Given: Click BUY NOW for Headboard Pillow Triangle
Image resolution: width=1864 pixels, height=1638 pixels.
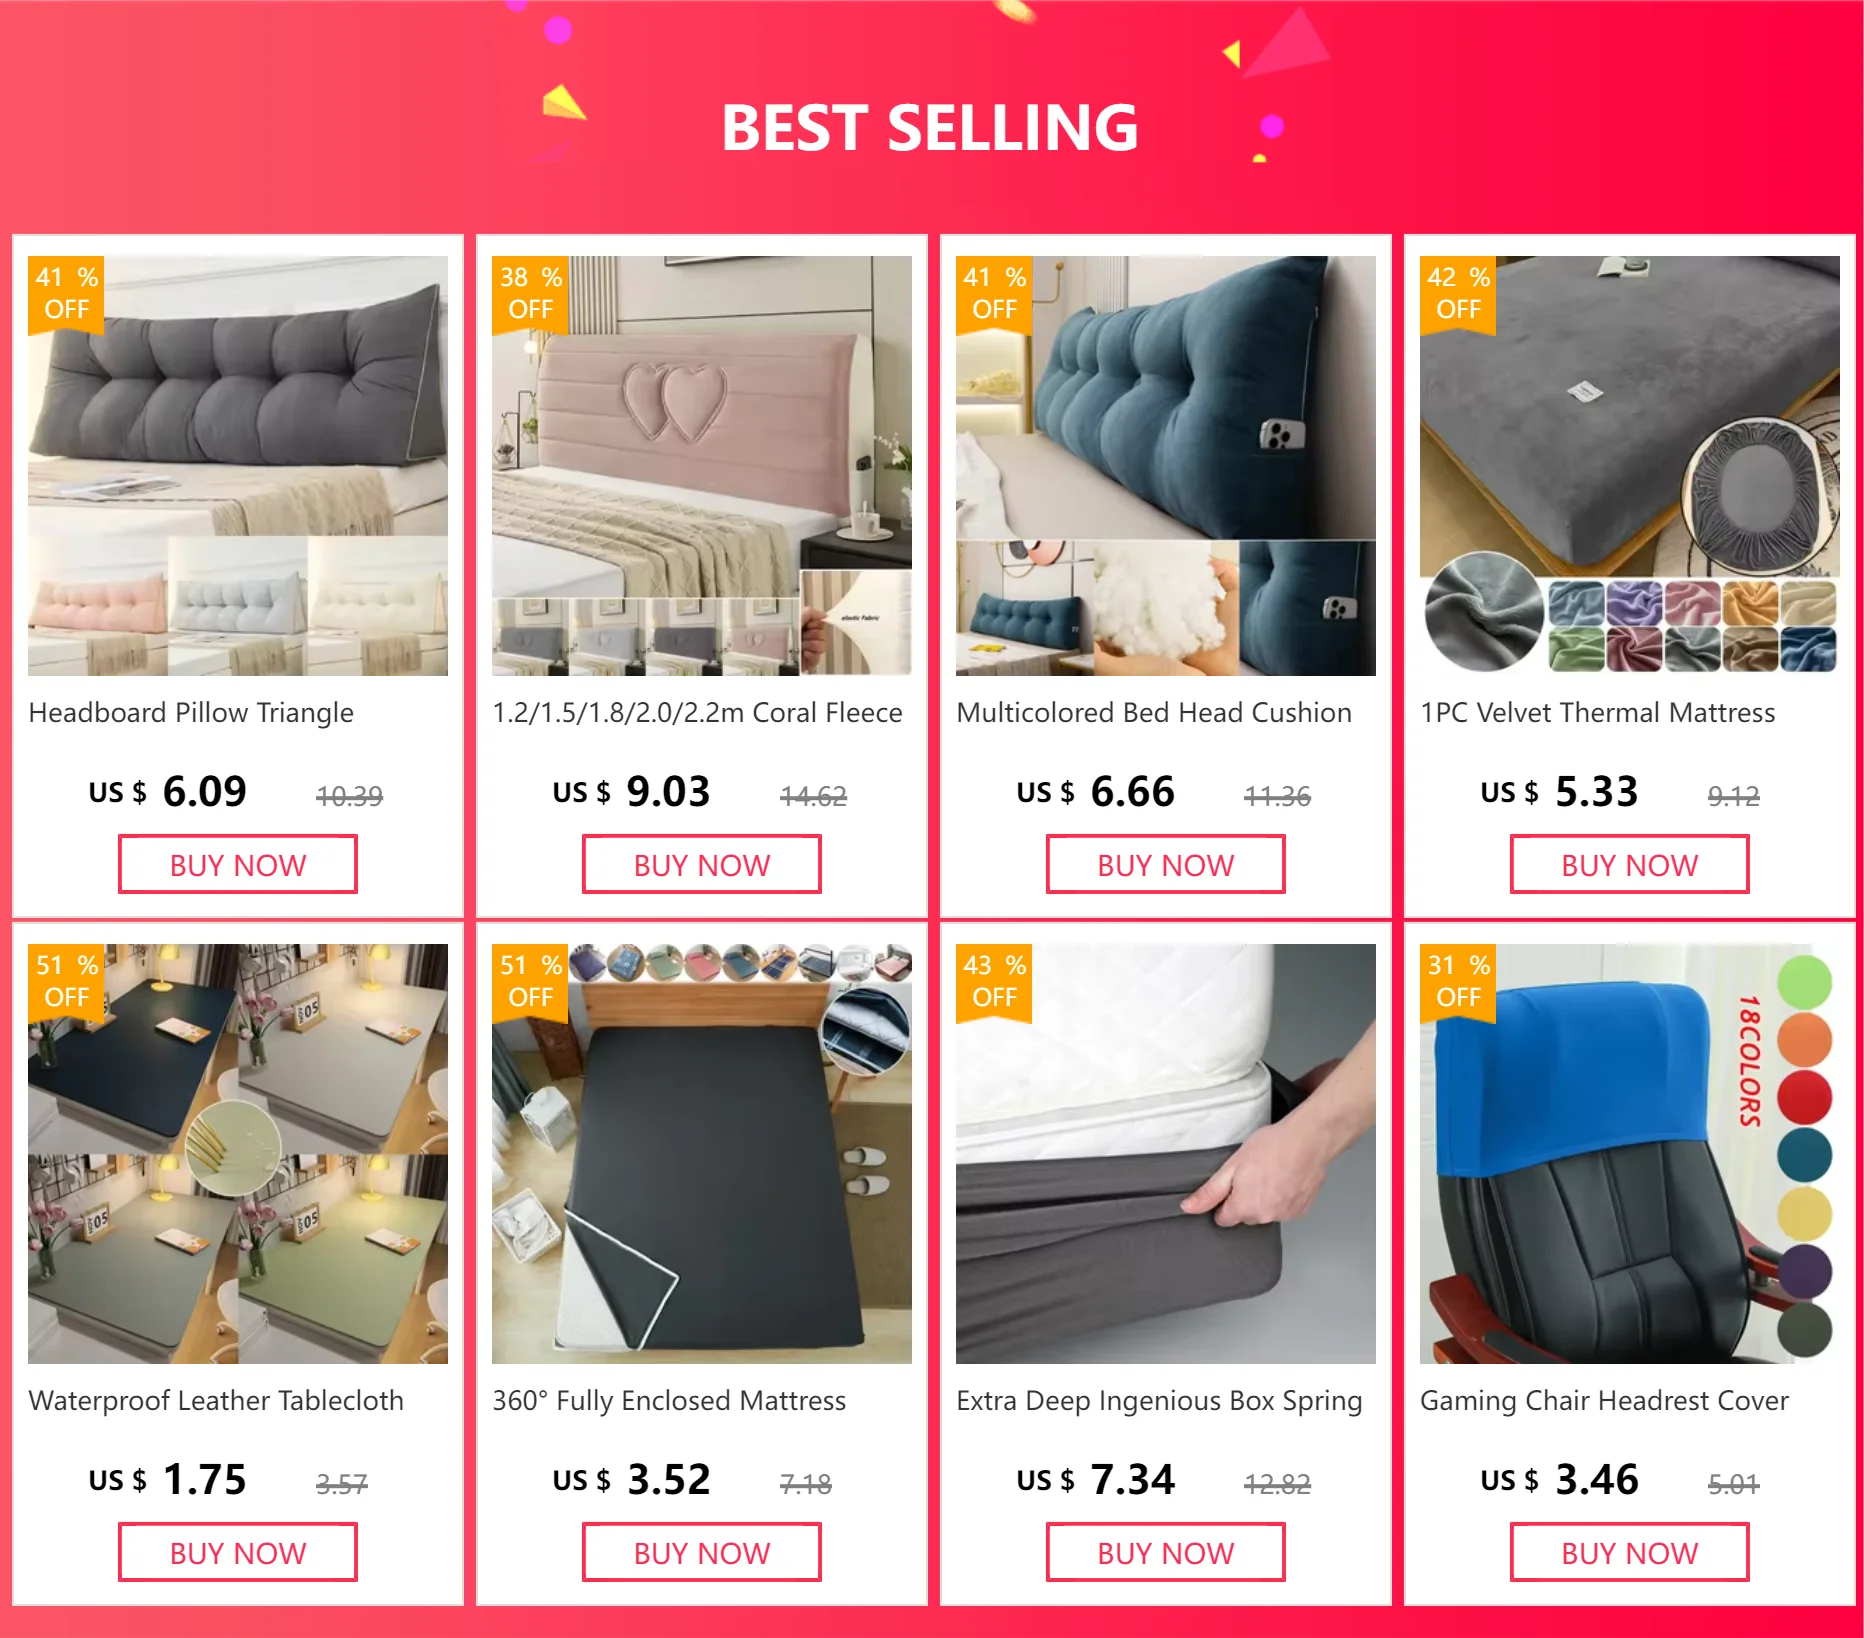Looking at the screenshot, I should tap(238, 865).
